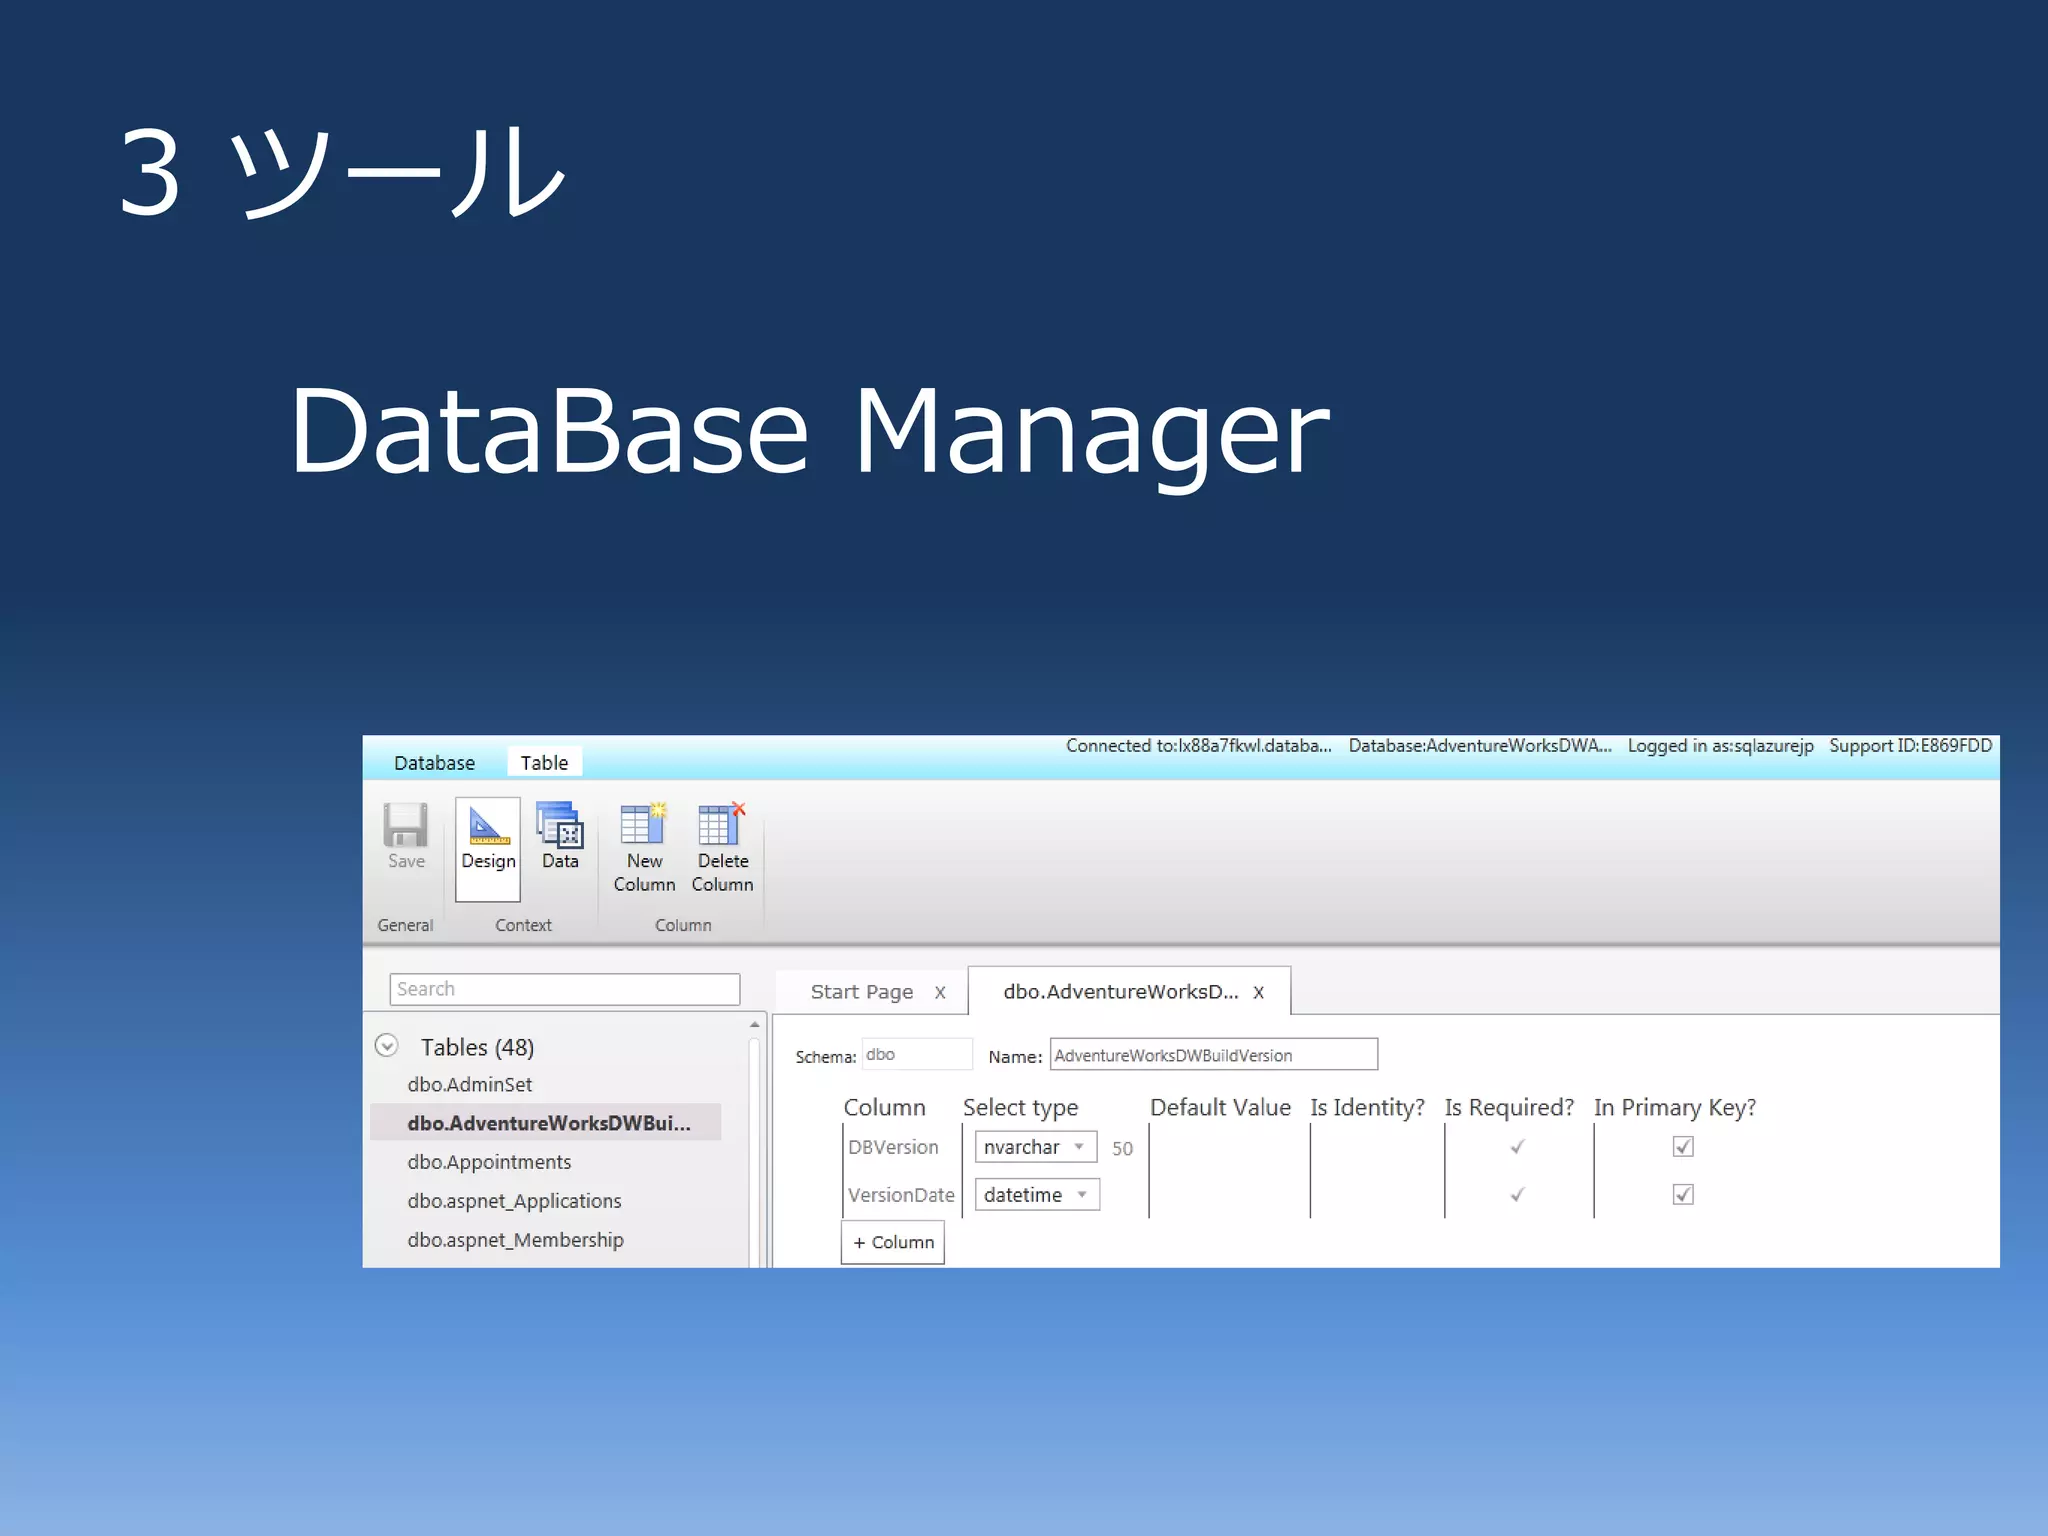Image resolution: width=2048 pixels, height=1536 pixels.
Task: Open the Database ribbon tab
Action: point(434,763)
